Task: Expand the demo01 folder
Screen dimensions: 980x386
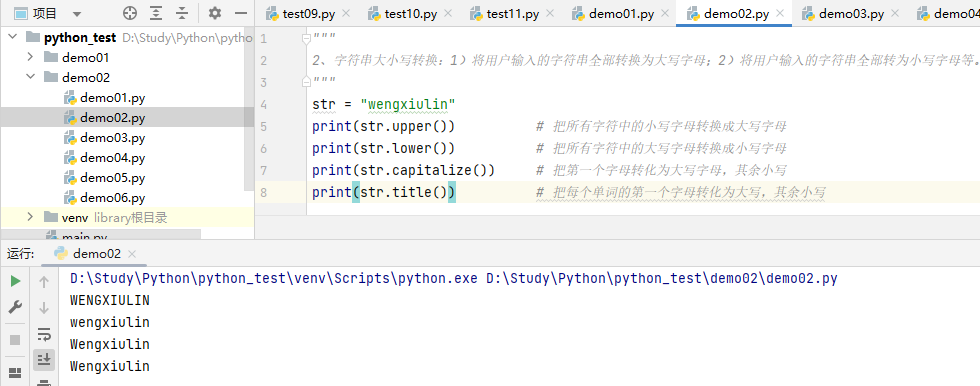Action: pyautogui.click(x=30, y=57)
